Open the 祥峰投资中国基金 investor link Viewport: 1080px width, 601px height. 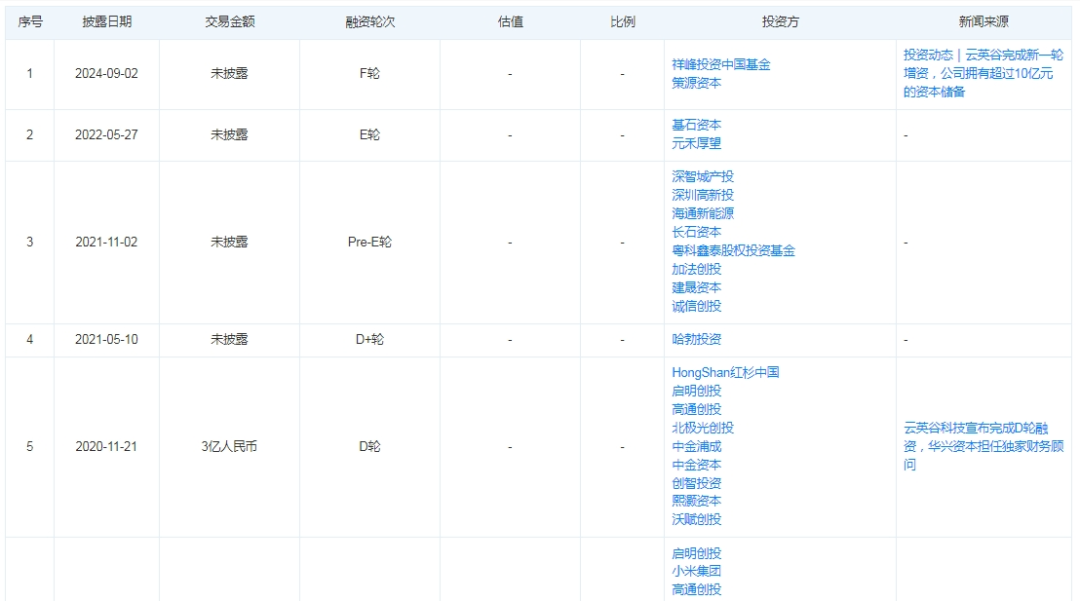point(720,65)
